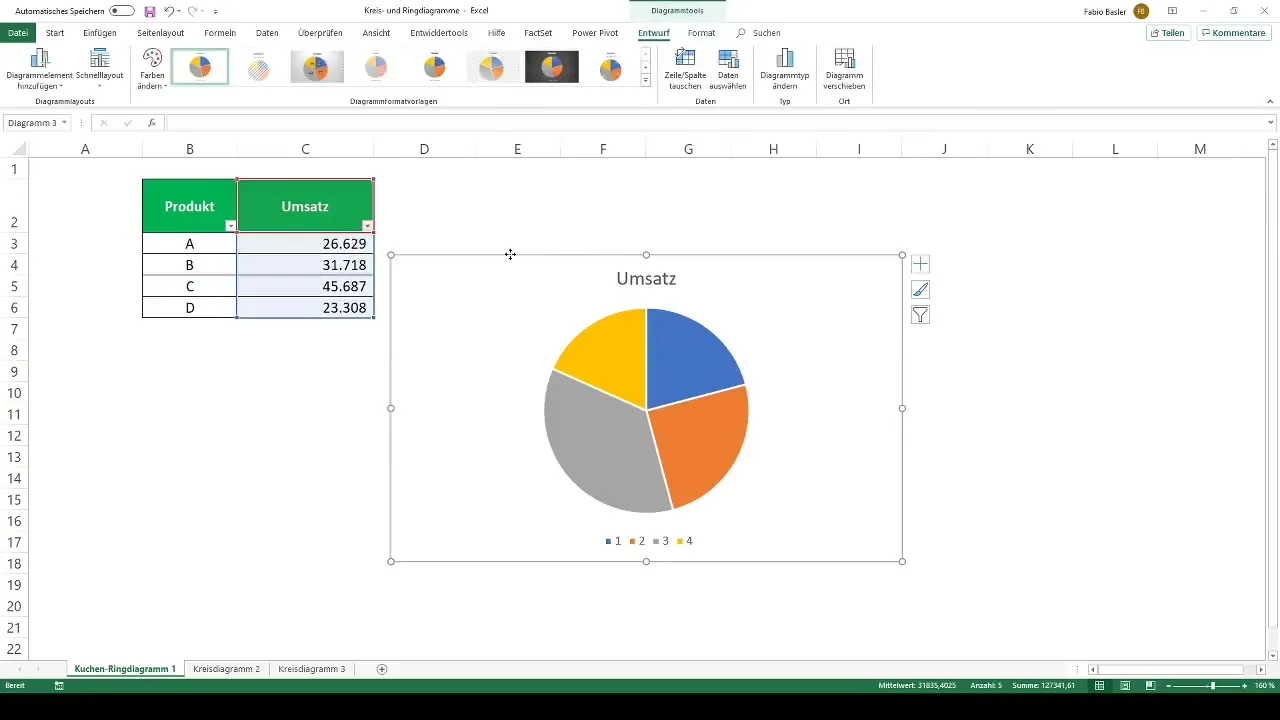Open the Formeln ribbon tab
1280x720 pixels.
click(220, 33)
